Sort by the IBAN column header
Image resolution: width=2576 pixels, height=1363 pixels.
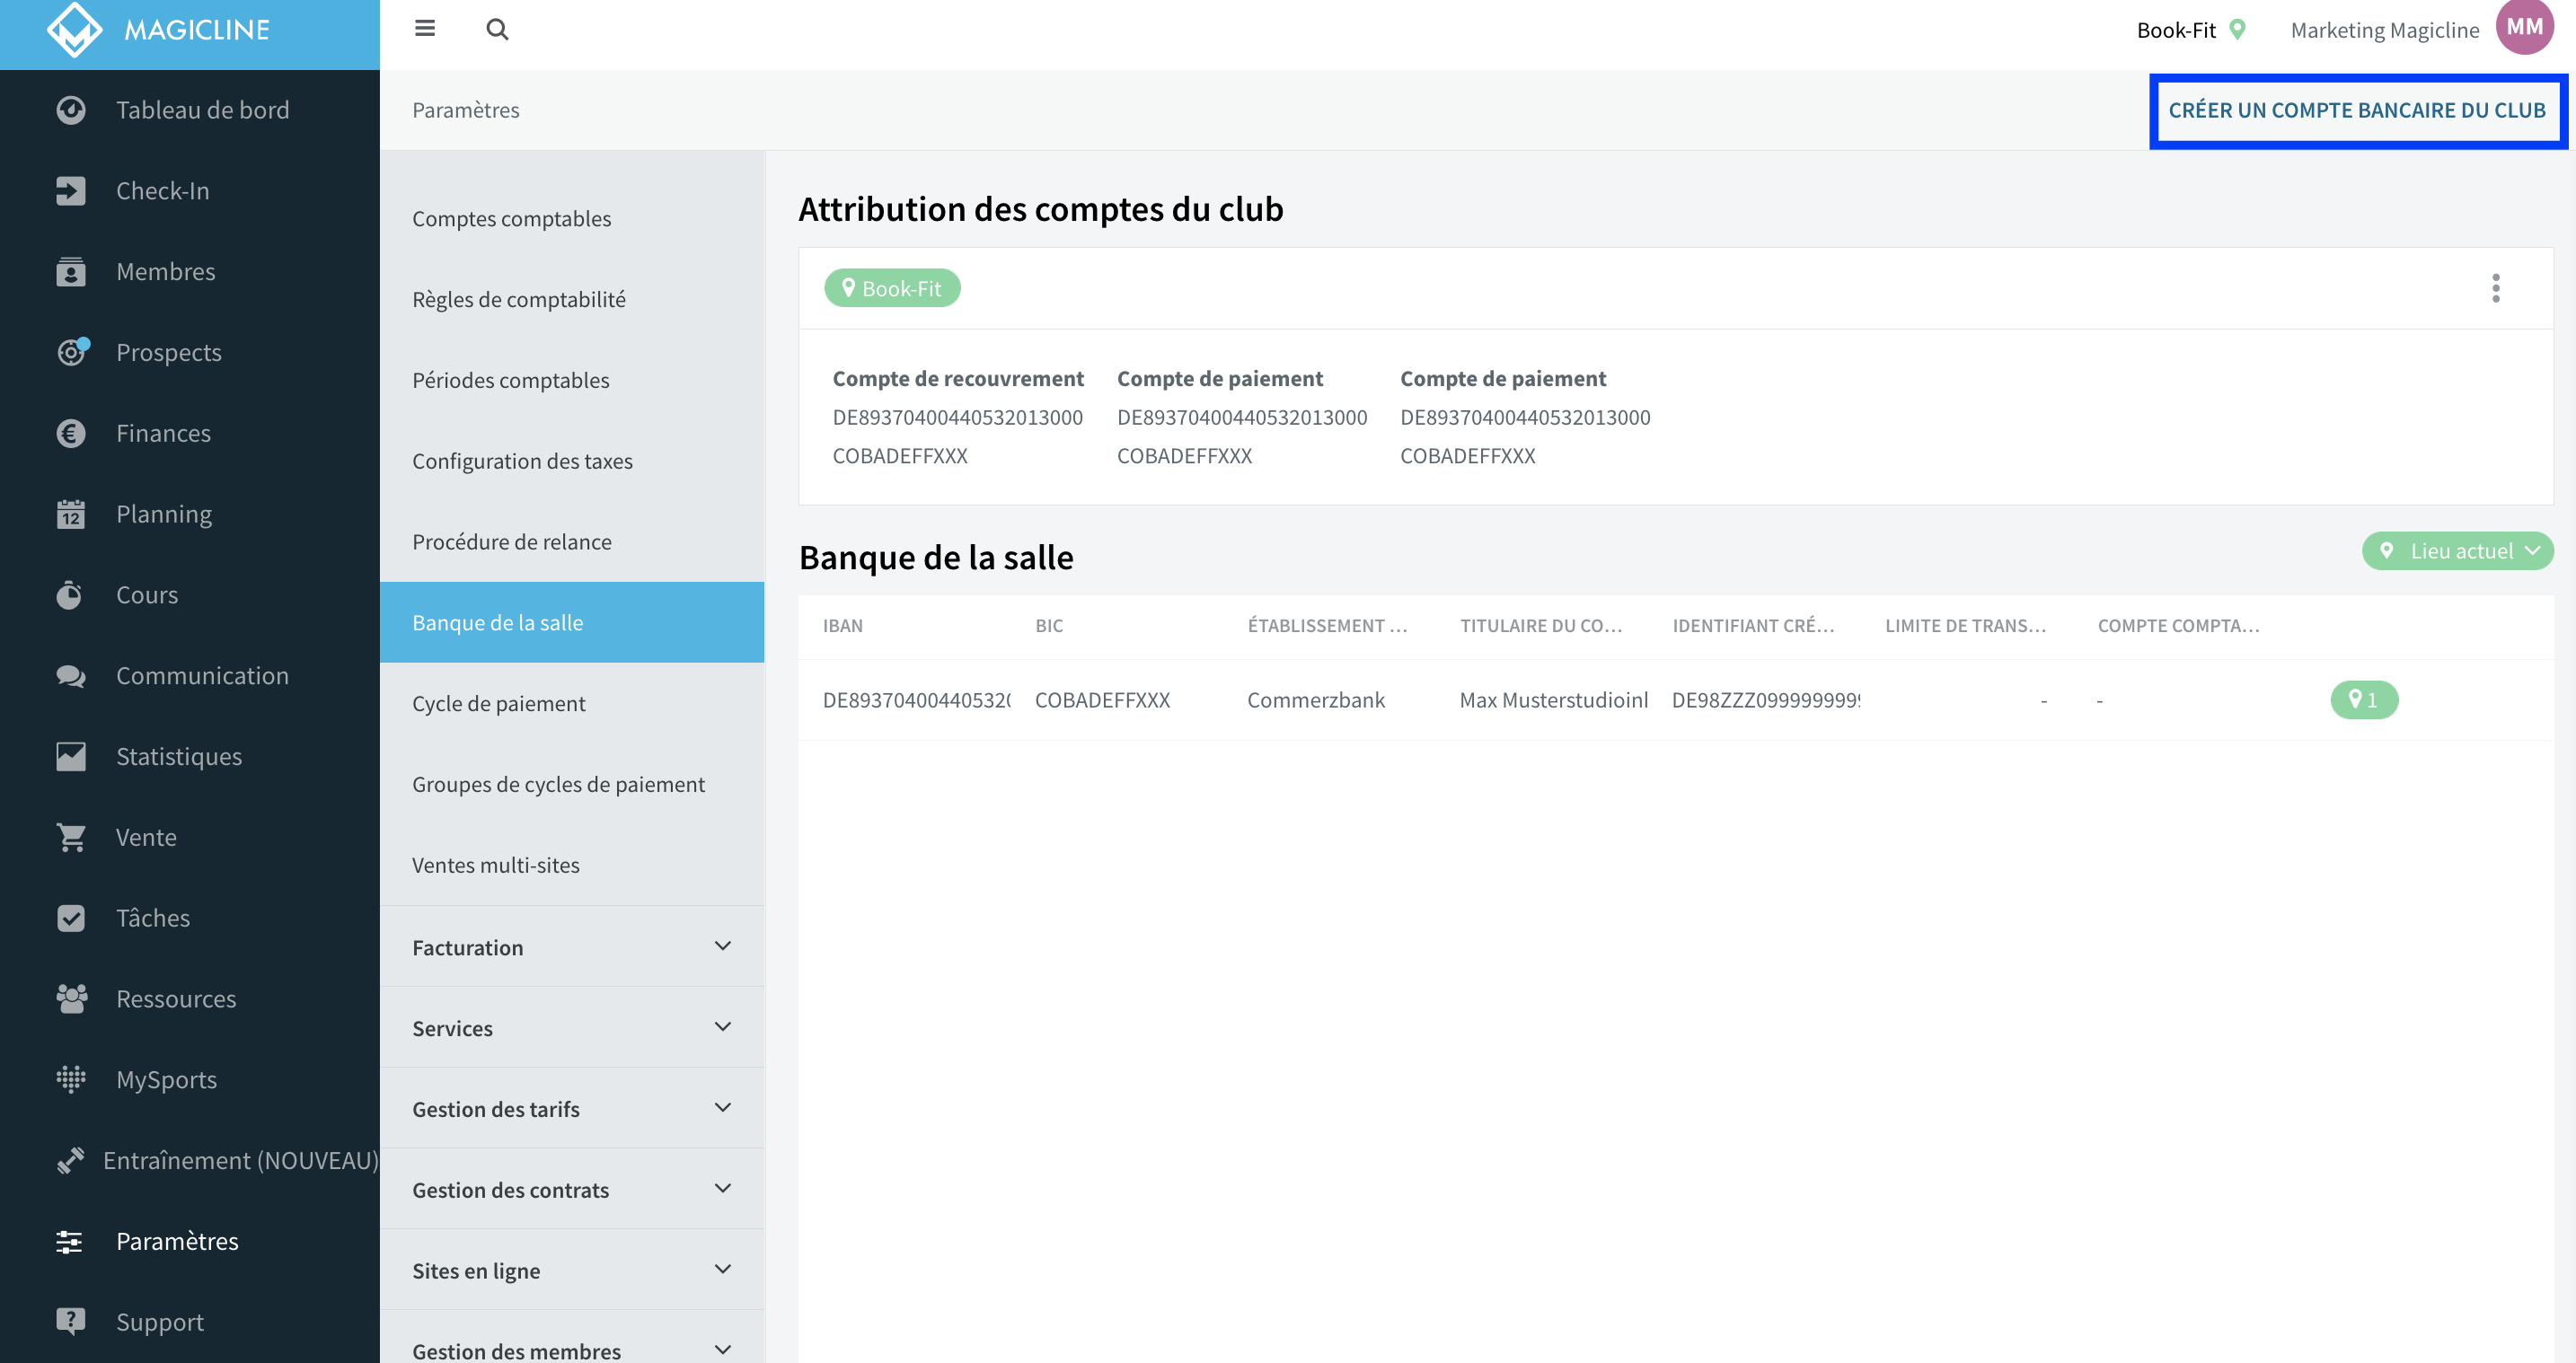click(843, 626)
